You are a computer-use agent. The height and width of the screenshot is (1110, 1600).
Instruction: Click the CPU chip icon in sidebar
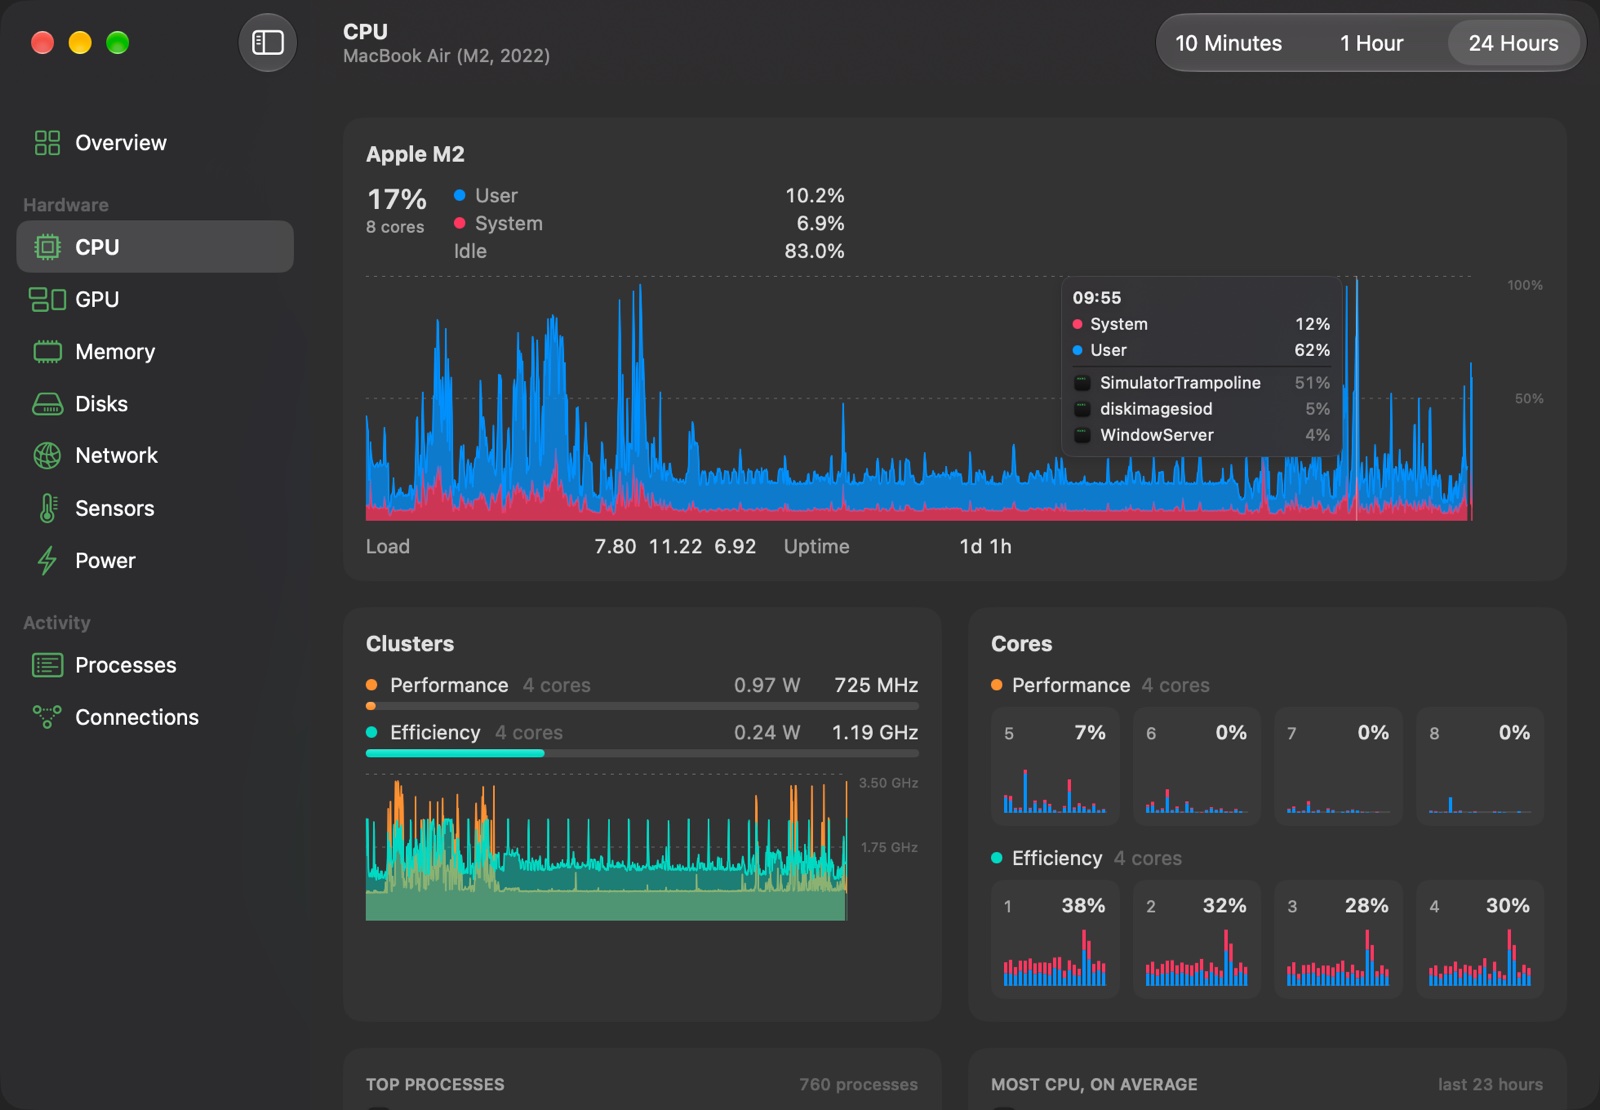(x=47, y=247)
